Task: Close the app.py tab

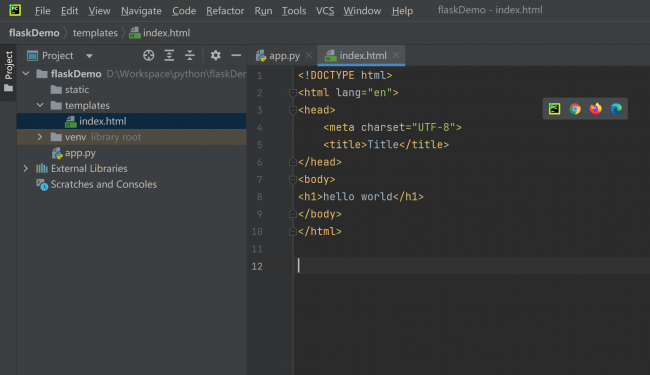Action: click(308, 55)
